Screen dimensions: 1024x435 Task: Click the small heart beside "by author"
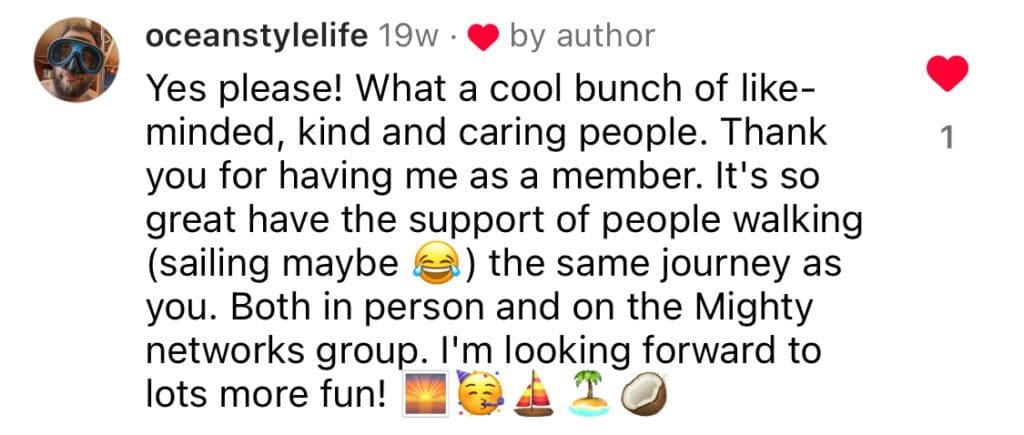coord(483,38)
